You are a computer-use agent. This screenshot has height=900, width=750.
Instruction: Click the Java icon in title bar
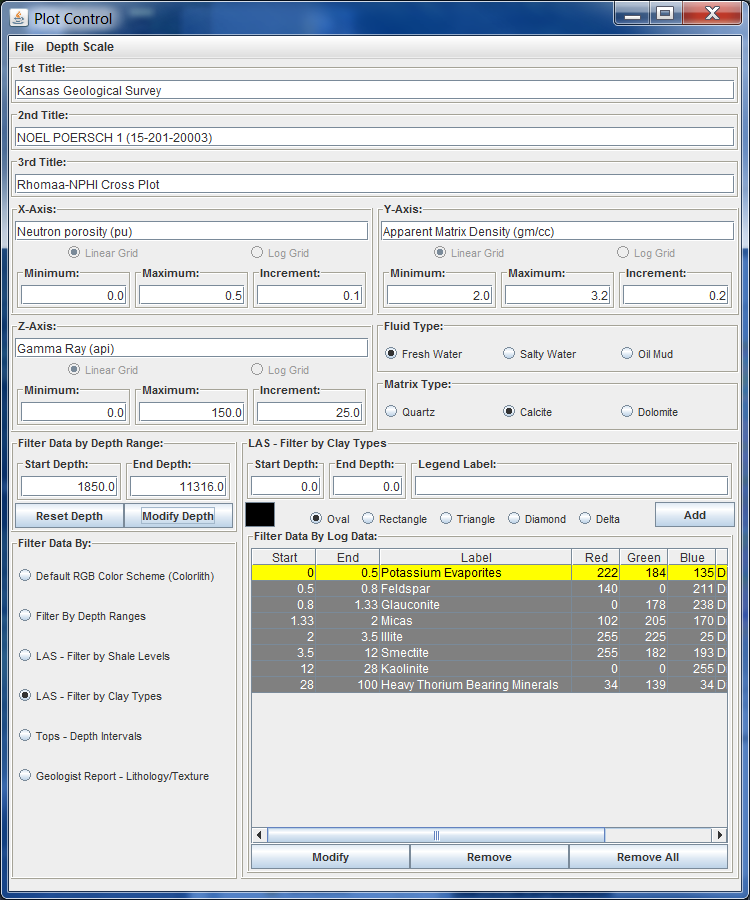18,18
